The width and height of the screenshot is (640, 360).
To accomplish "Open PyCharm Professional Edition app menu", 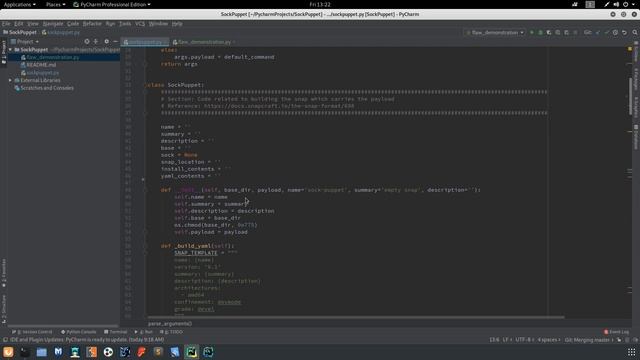I will tap(112, 4).
